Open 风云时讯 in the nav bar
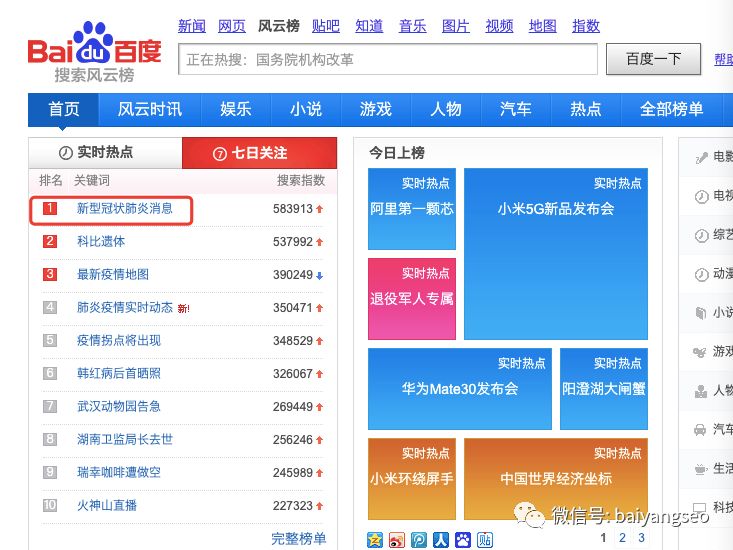 [x=150, y=109]
